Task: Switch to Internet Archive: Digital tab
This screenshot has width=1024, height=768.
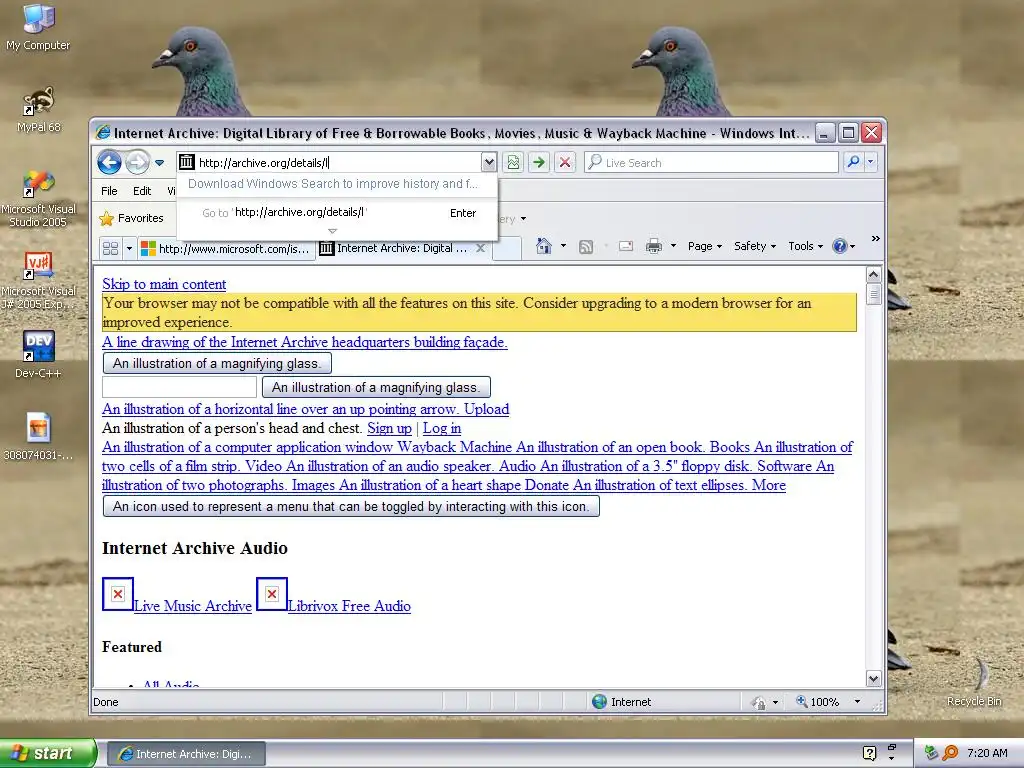Action: 395,248
